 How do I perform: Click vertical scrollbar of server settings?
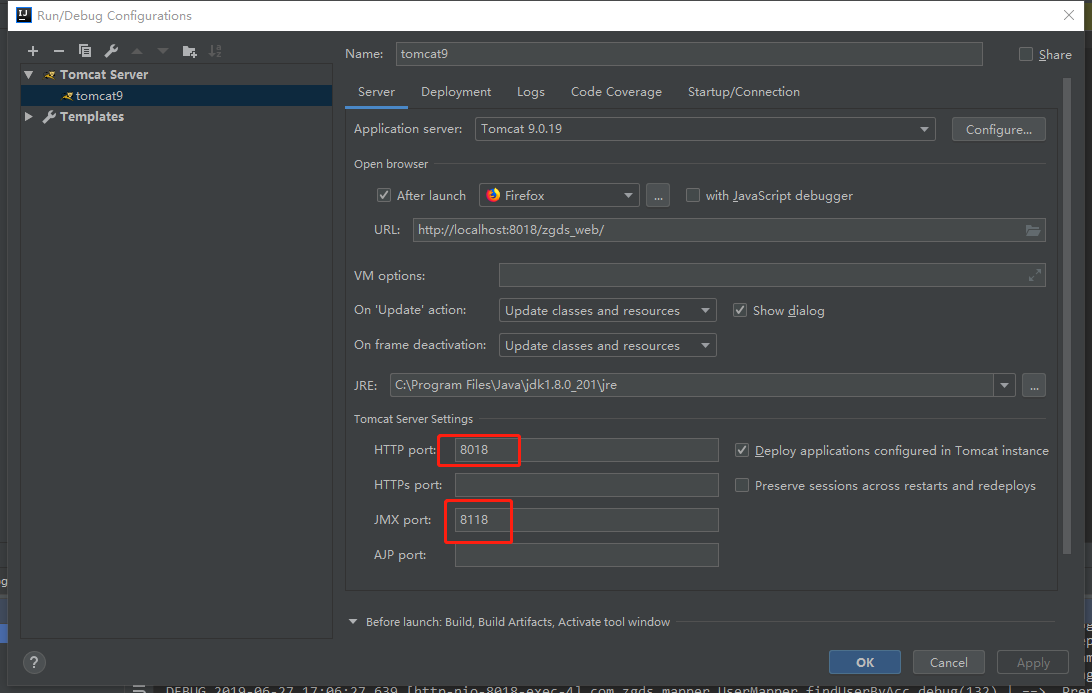tap(1066, 316)
